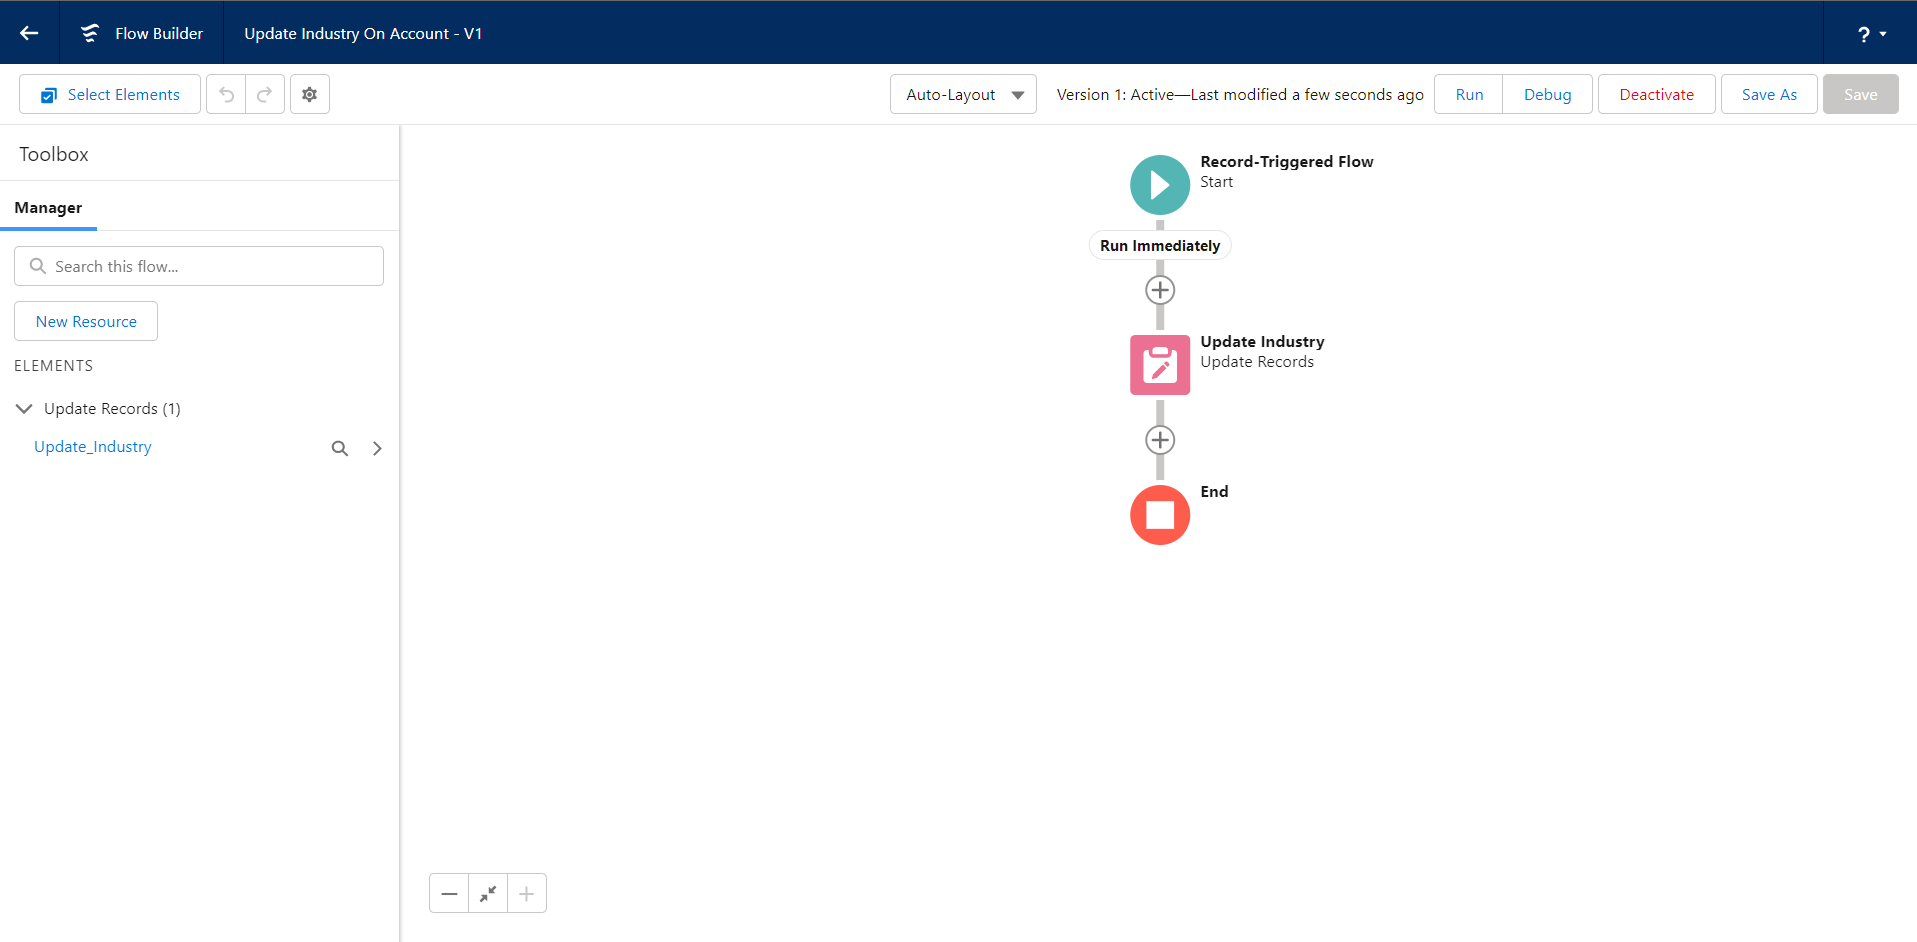This screenshot has width=1917, height=942.
Task: Collapse the Update Records section
Action: coord(25,408)
